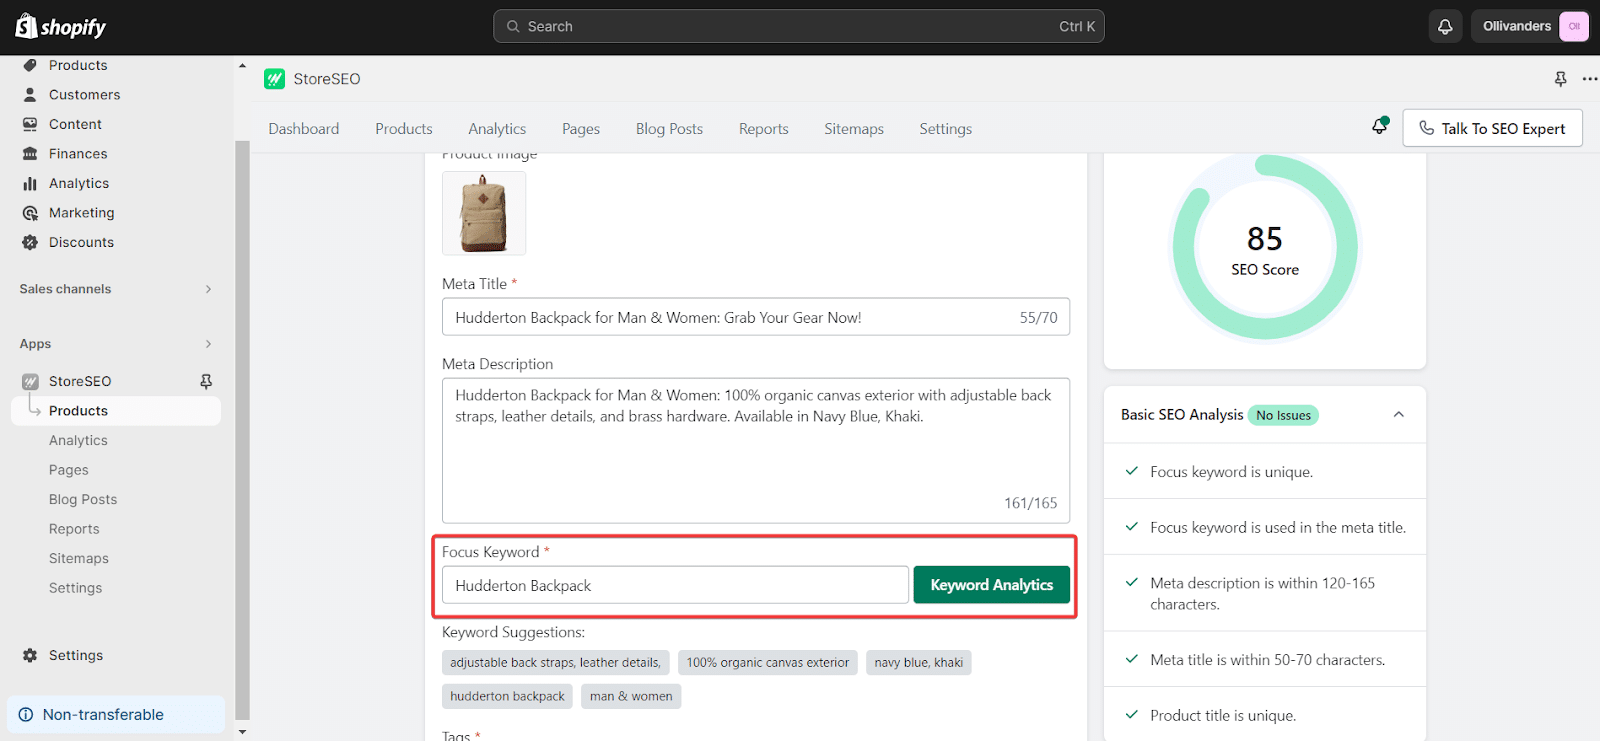Click the backpack product image thumbnail
Screen dimensions: 1600x741
484,213
